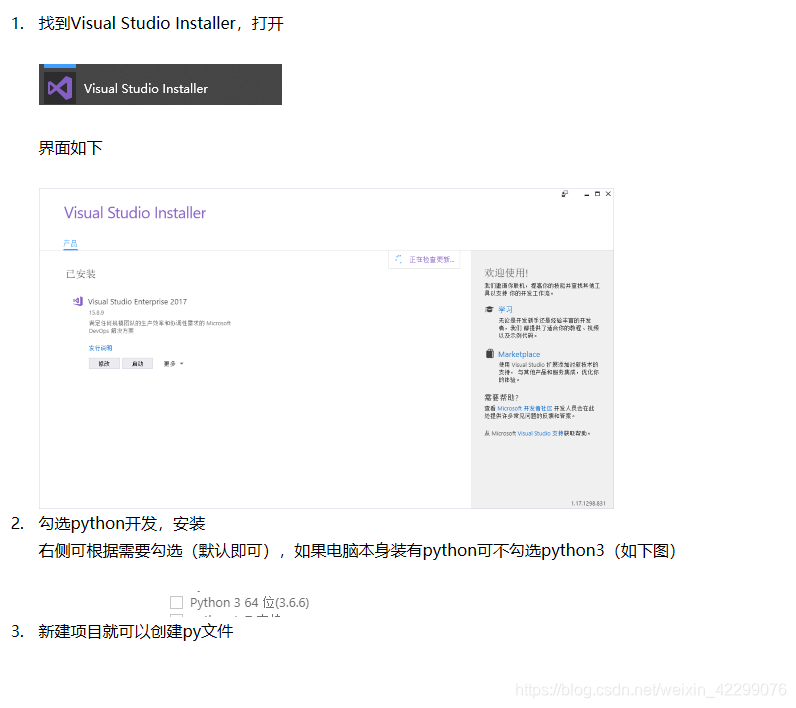This screenshot has height=708, width=796.
Task: Click the 正在检查更新 status box
Action: 424,259
